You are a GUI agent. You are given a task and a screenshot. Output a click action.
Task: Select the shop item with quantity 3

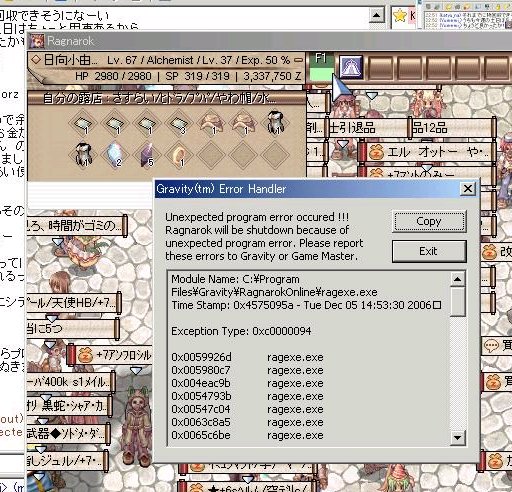click(179, 124)
